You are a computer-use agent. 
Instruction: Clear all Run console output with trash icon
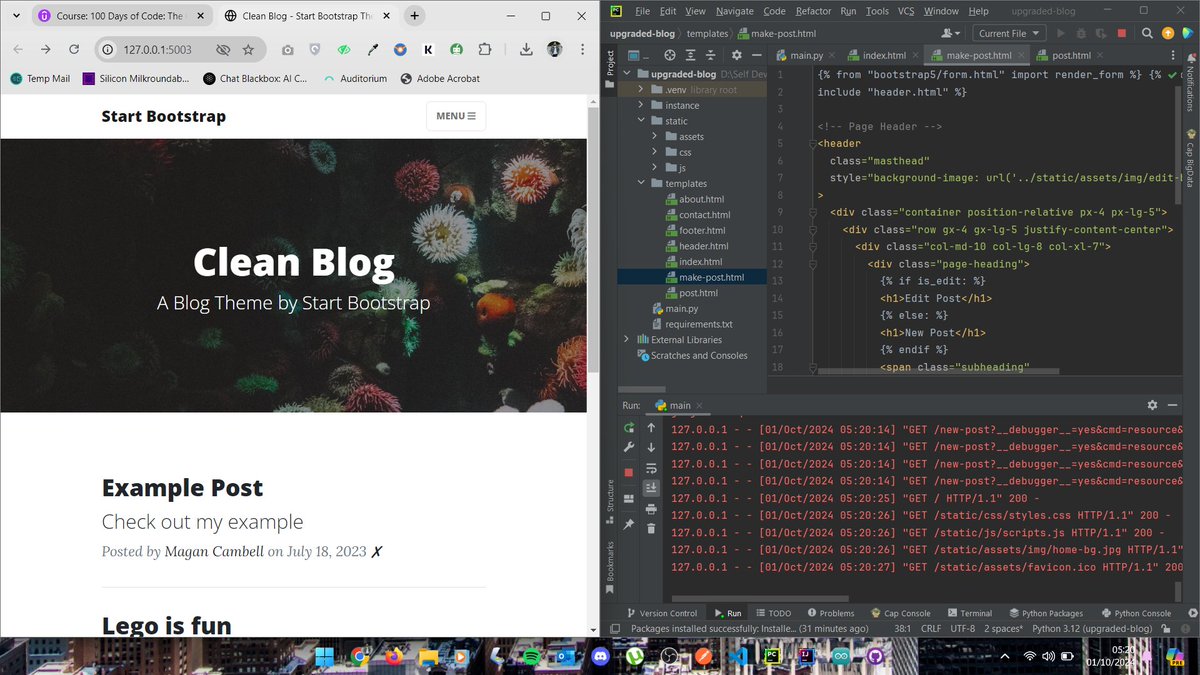[x=651, y=527]
